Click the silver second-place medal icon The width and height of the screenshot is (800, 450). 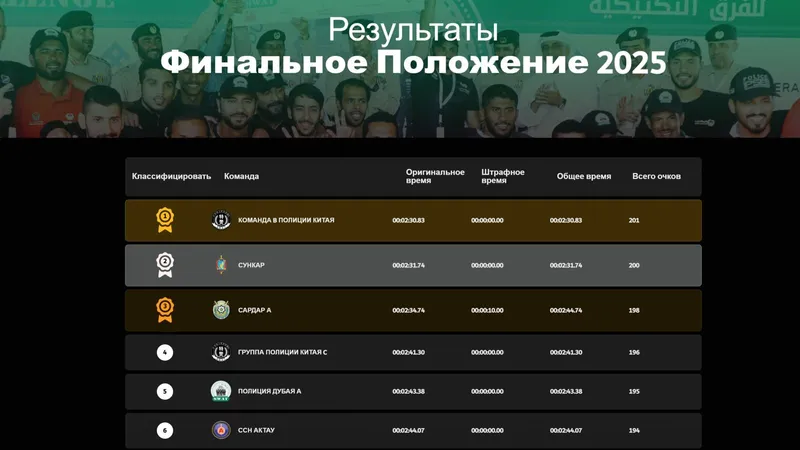coord(165,265)
